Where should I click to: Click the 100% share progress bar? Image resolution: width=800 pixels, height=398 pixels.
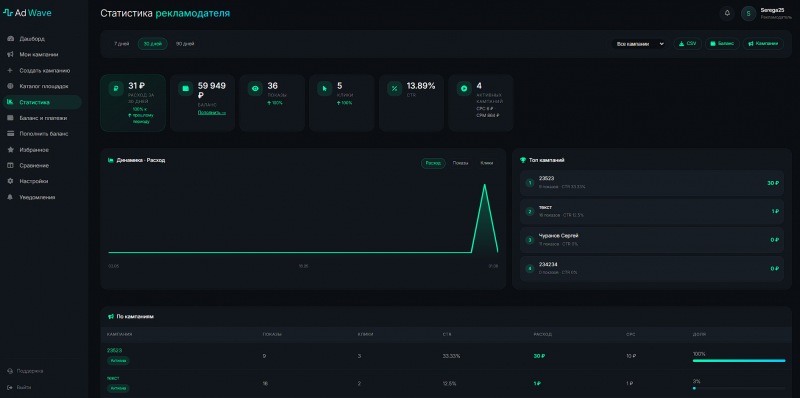tap(739, 361)
